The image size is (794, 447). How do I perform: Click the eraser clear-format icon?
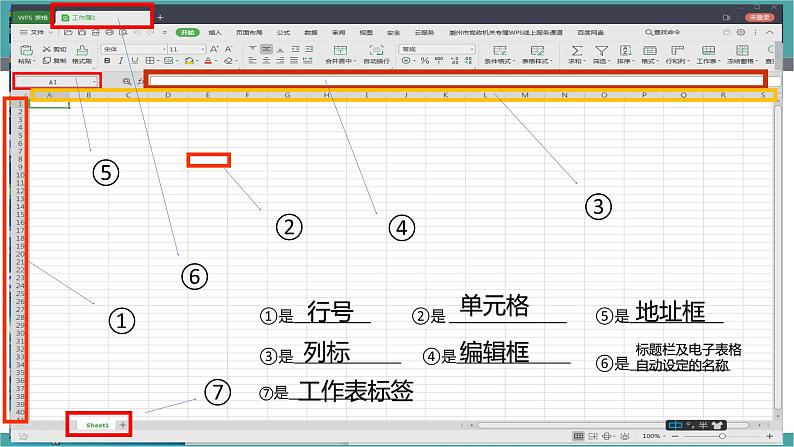pos(228,61)
